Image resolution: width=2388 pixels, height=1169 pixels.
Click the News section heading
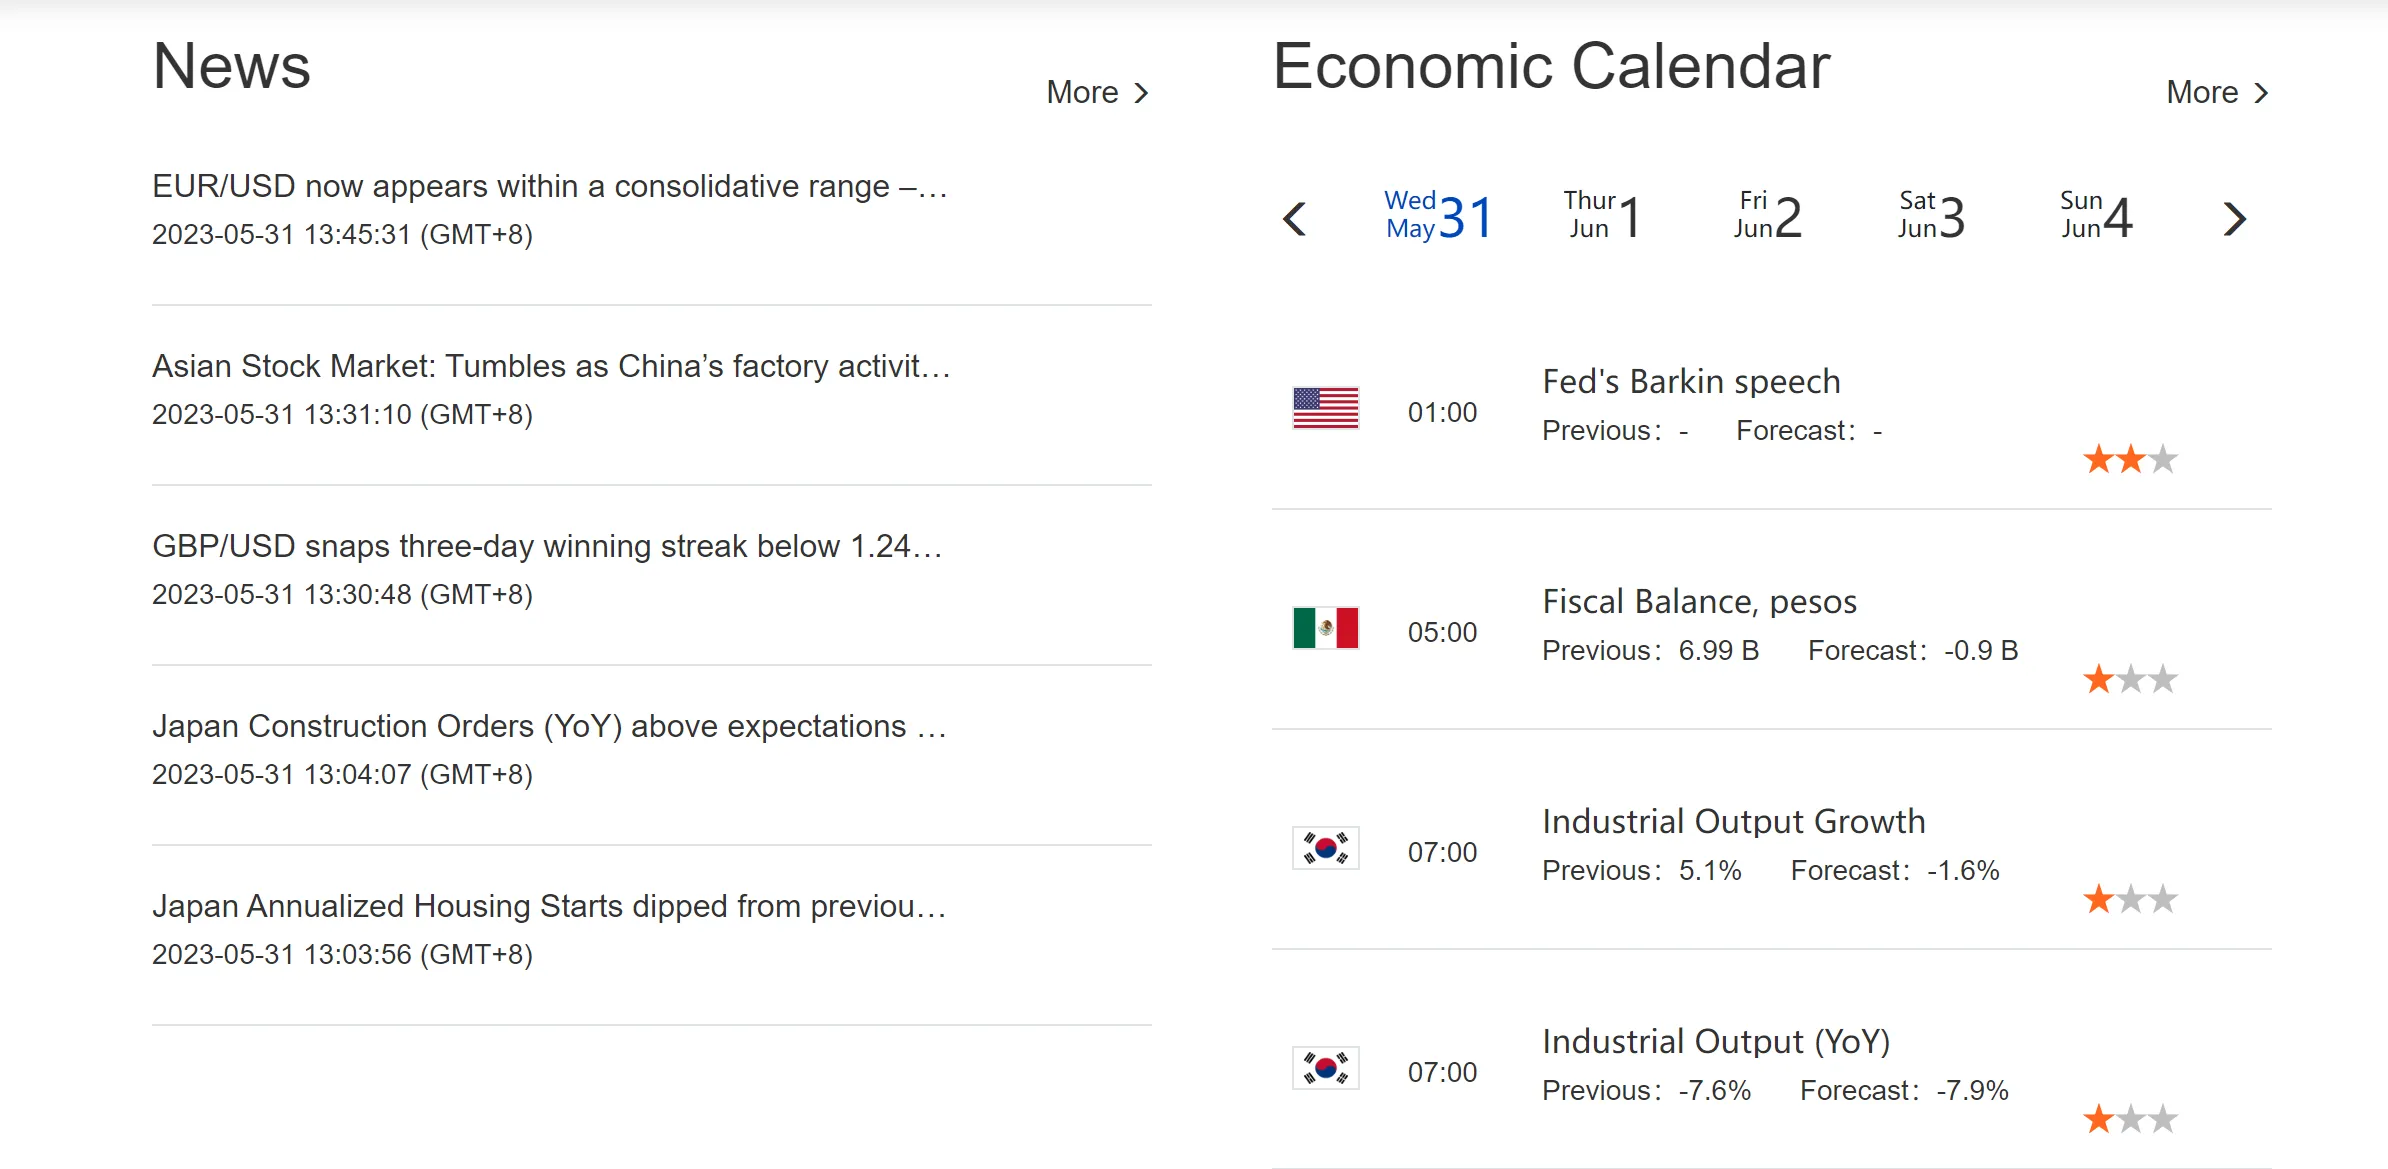coord(231,66)
